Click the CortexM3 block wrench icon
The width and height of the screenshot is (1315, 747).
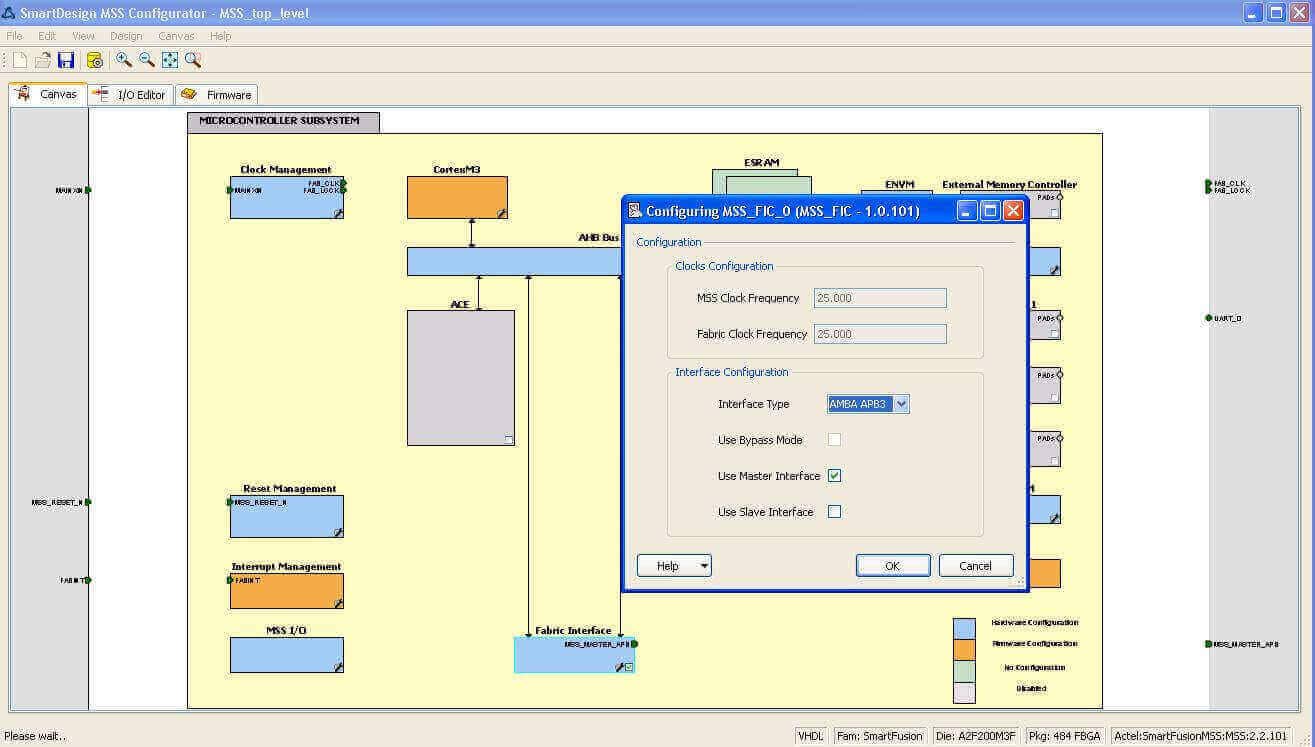point(502,213)
